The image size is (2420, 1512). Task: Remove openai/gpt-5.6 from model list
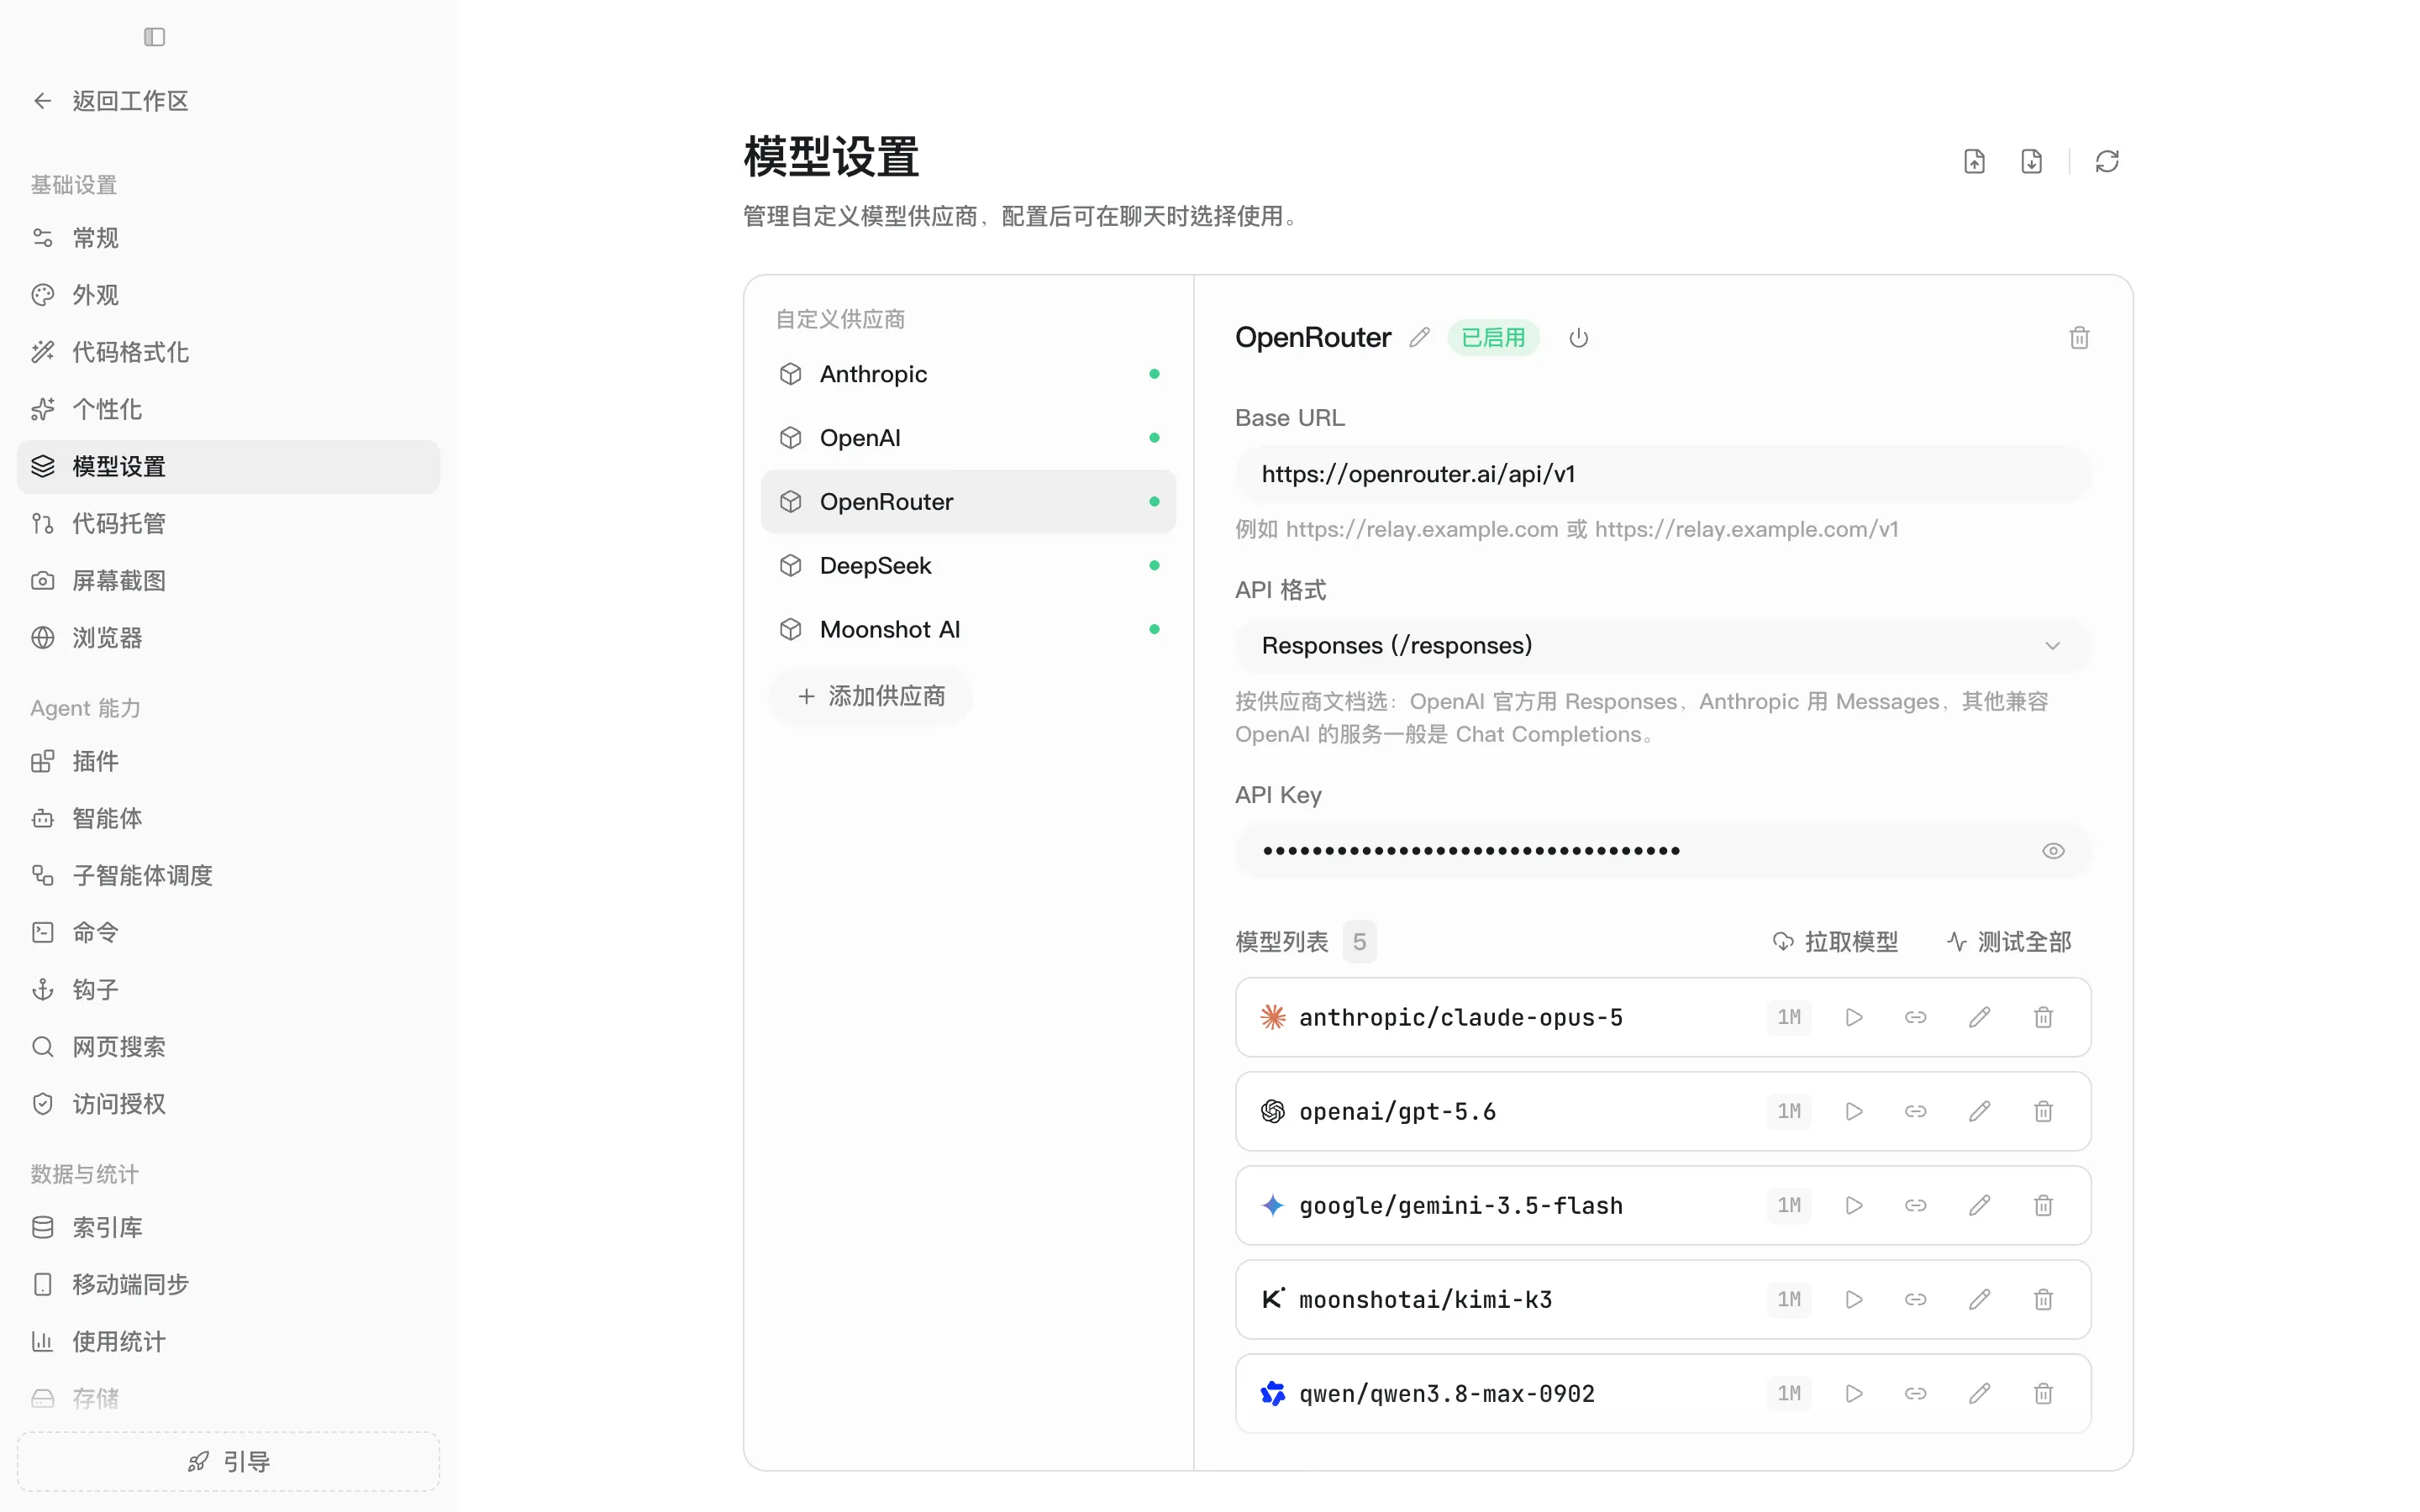point(2043,1111)
